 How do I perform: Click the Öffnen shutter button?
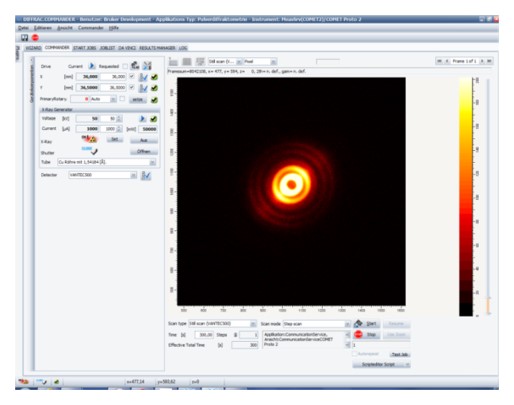click(144, 152)
